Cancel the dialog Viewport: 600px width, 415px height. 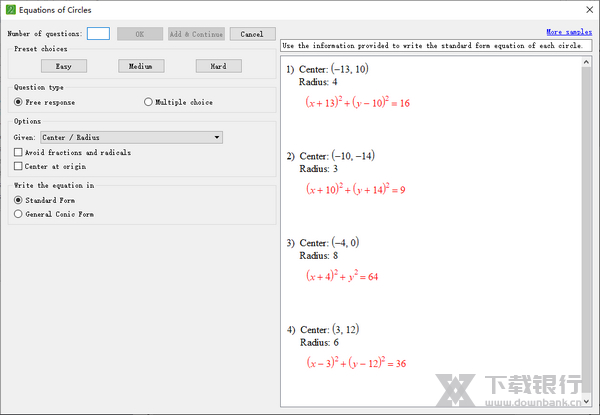tap(252, 33)
